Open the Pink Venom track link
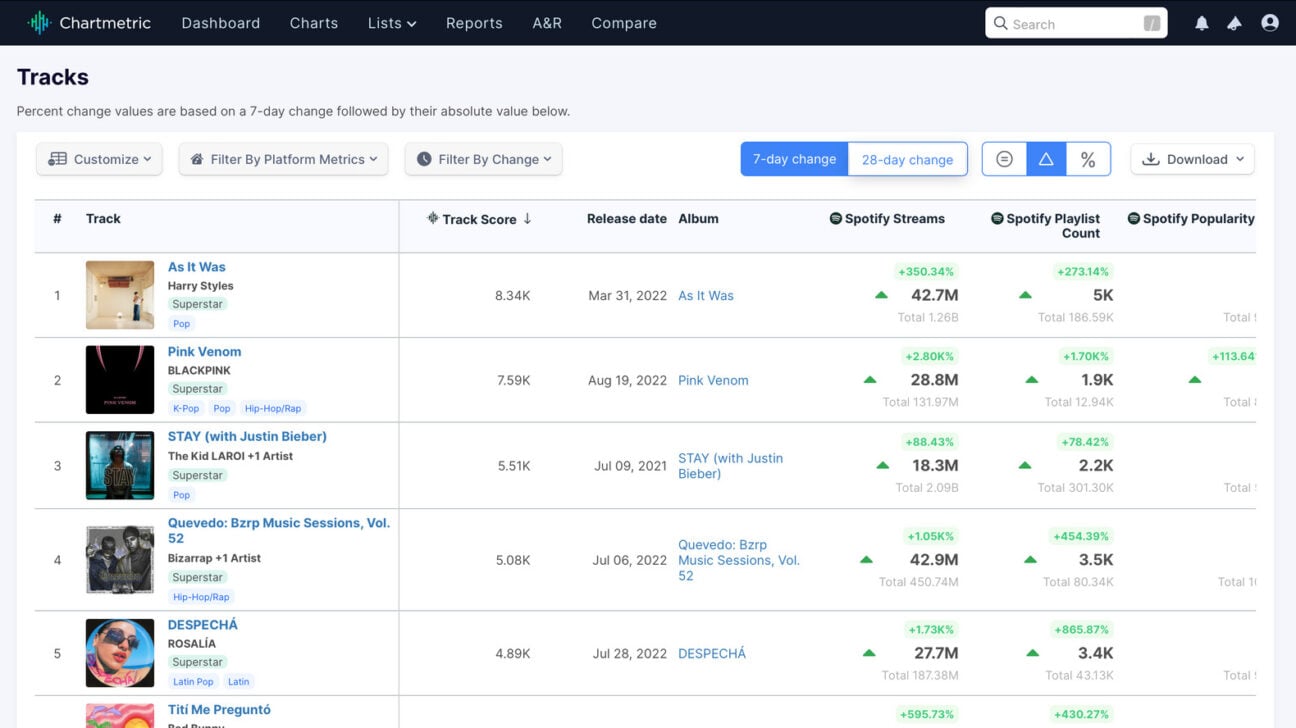The image size is (1296, 728). [x=204, y=351]
